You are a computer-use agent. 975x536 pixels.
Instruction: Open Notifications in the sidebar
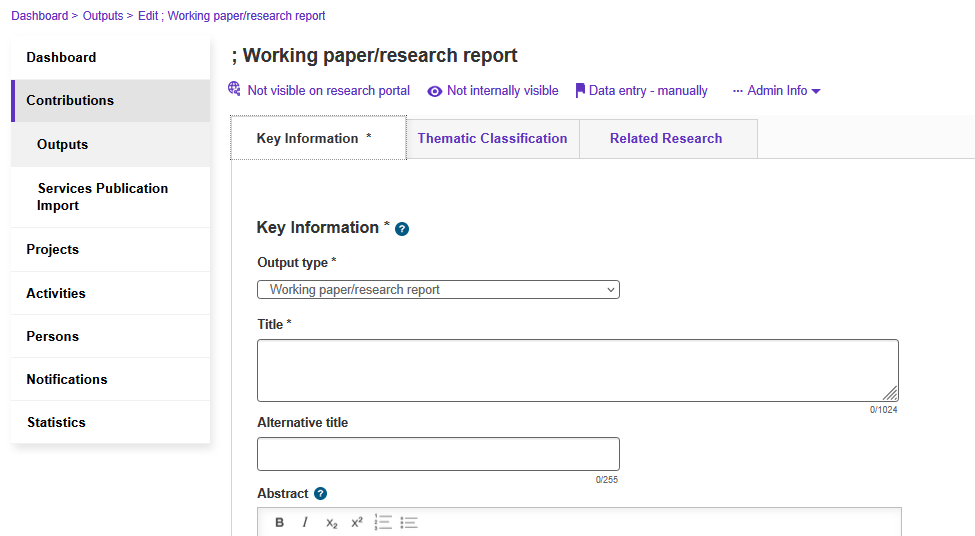111,379
